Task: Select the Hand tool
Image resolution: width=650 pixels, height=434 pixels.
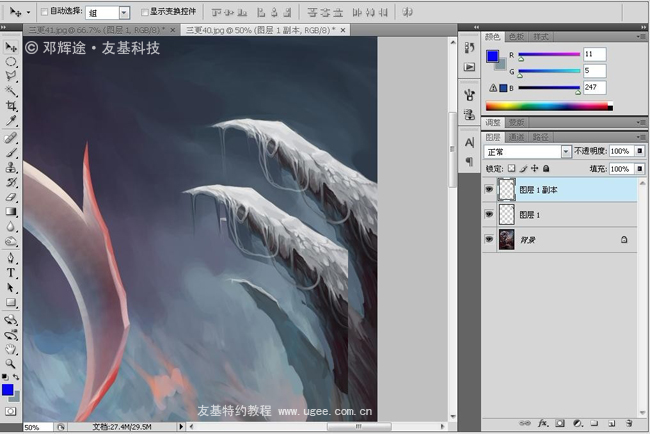Action: click(x=11, y=349)
